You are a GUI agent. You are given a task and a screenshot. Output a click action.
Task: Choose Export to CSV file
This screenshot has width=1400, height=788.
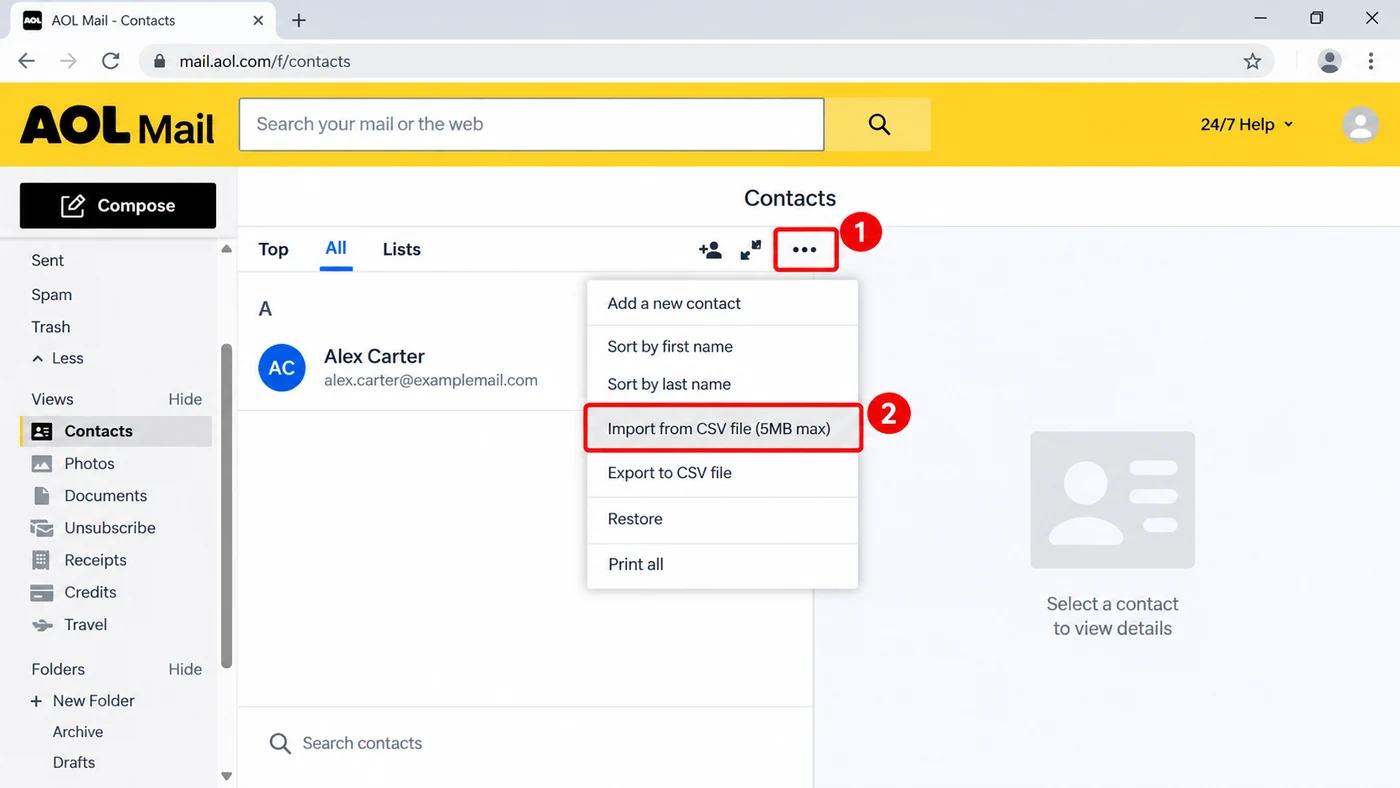pos(722,473)
